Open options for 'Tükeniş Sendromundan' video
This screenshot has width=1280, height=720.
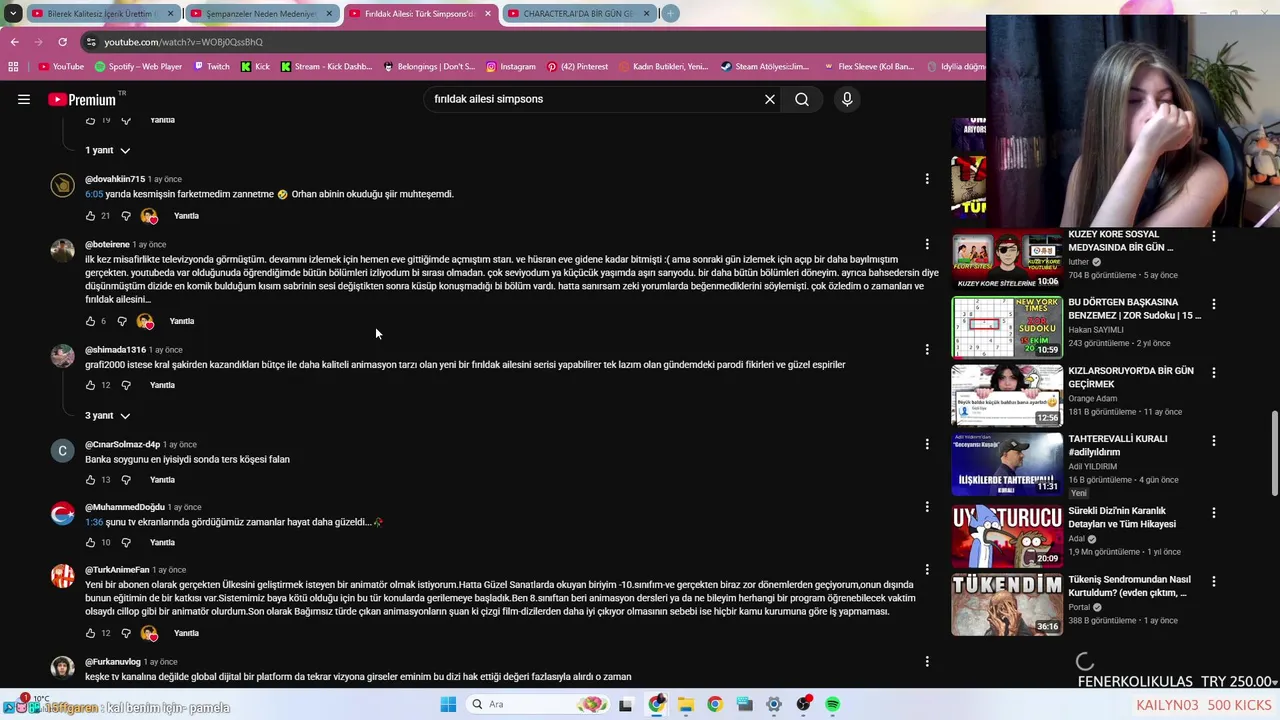[x=1214, y=581]
